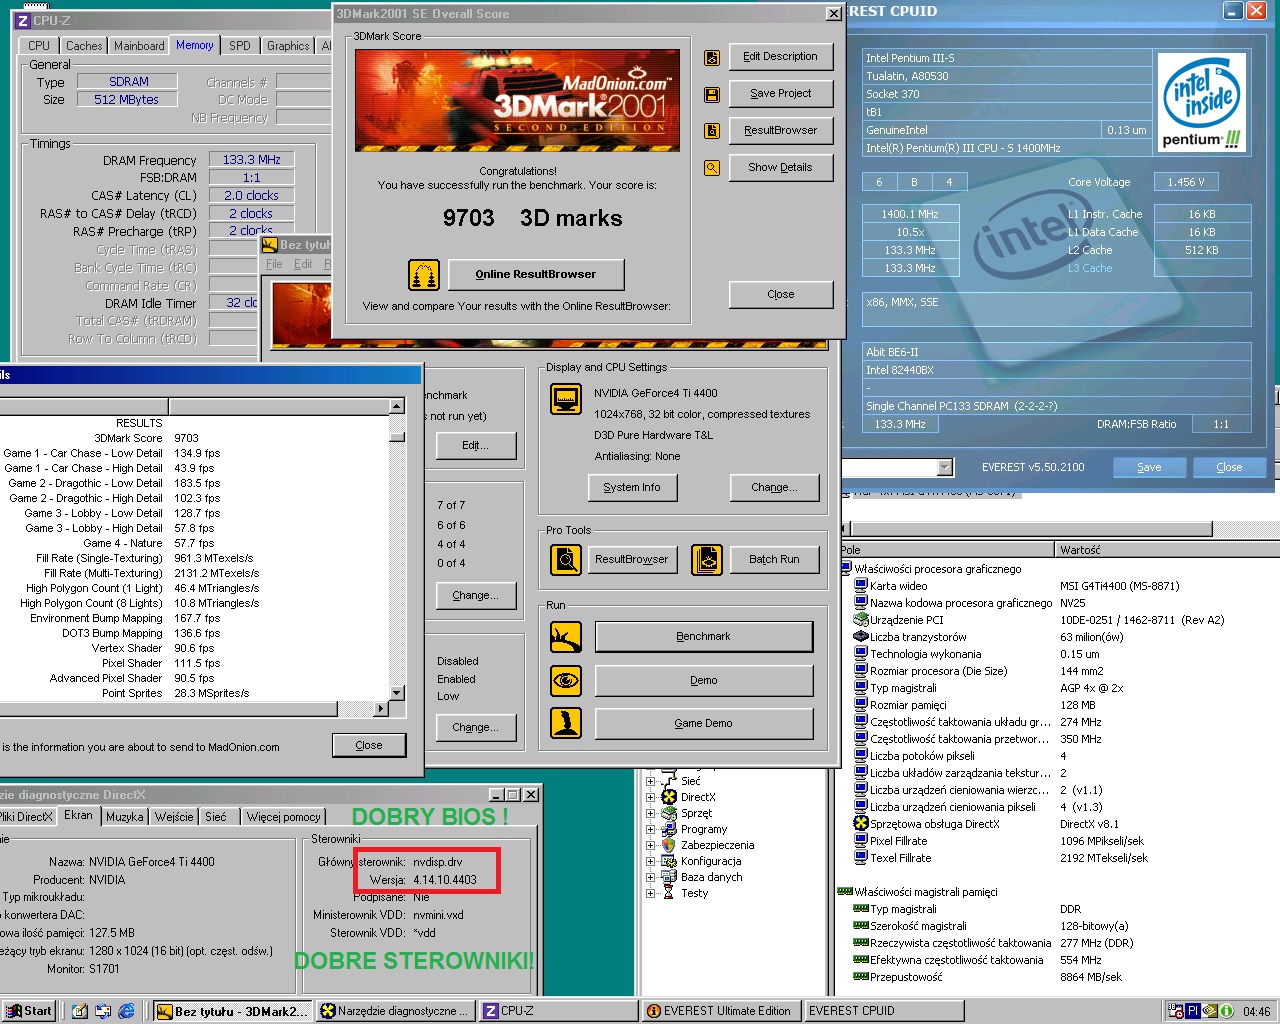
Task: Expand the Sprzęt tree node
Action: [x=650, y=813]
